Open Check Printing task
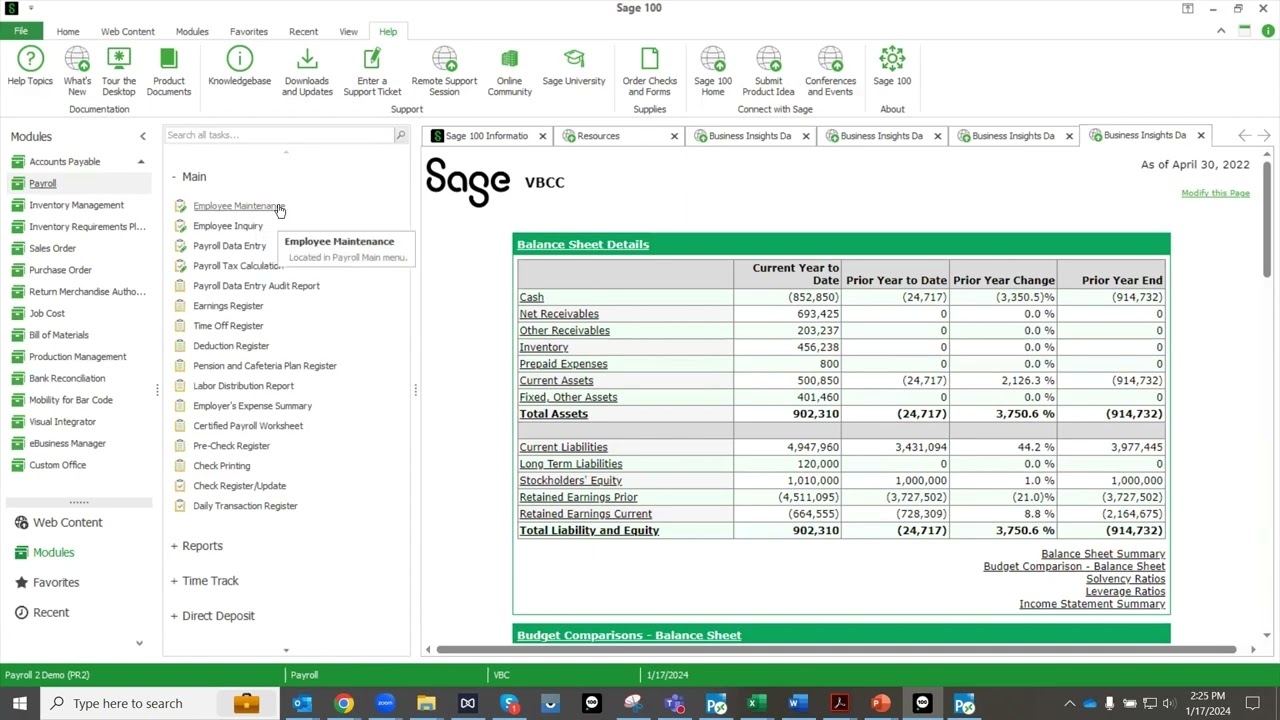The image size is (1280, 720). tap(222, 466)
